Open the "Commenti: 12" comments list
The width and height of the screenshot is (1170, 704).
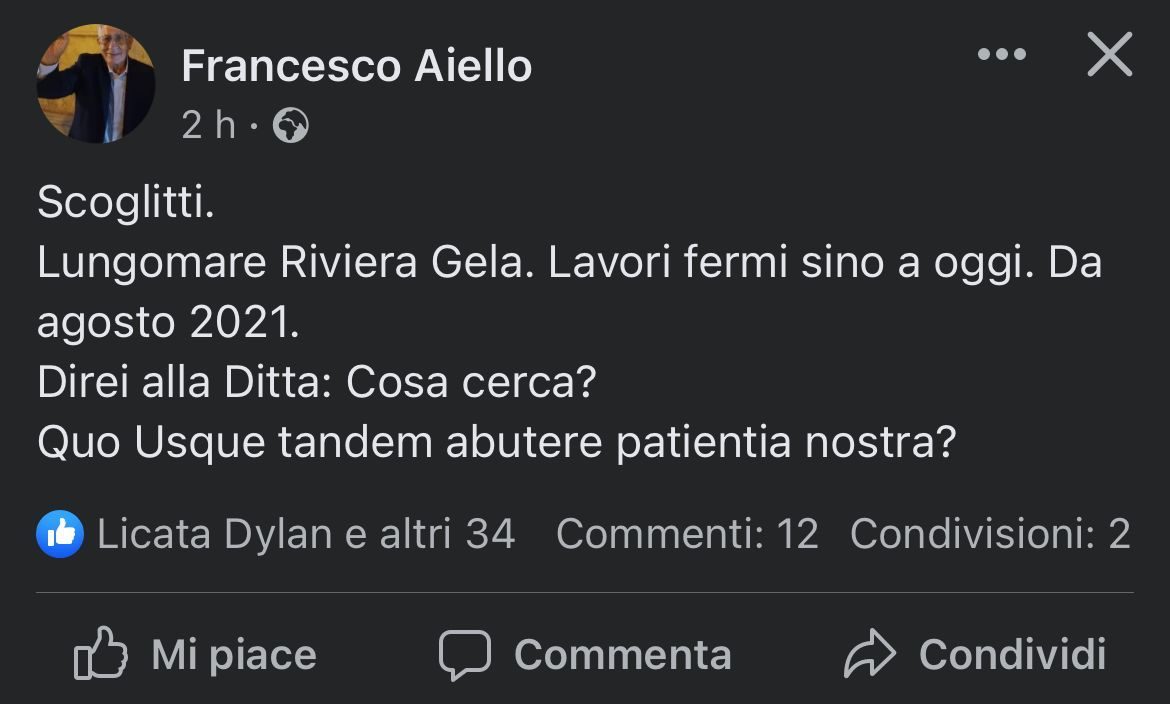coord(687,534)
